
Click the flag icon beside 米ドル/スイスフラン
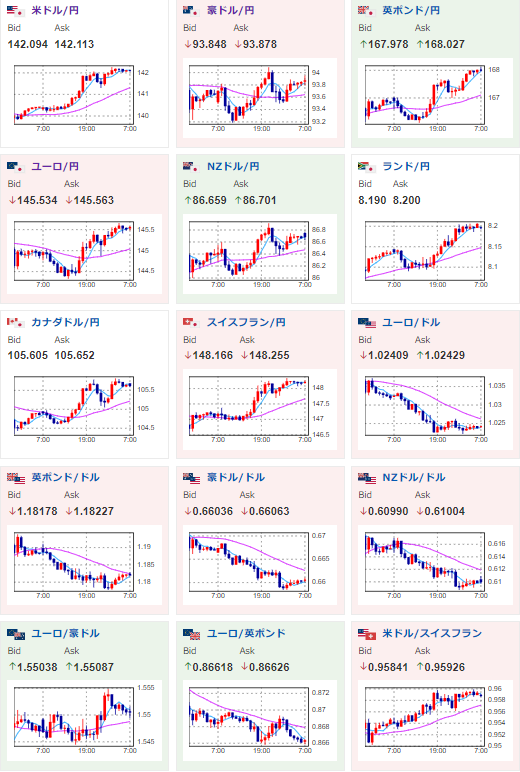366,634
